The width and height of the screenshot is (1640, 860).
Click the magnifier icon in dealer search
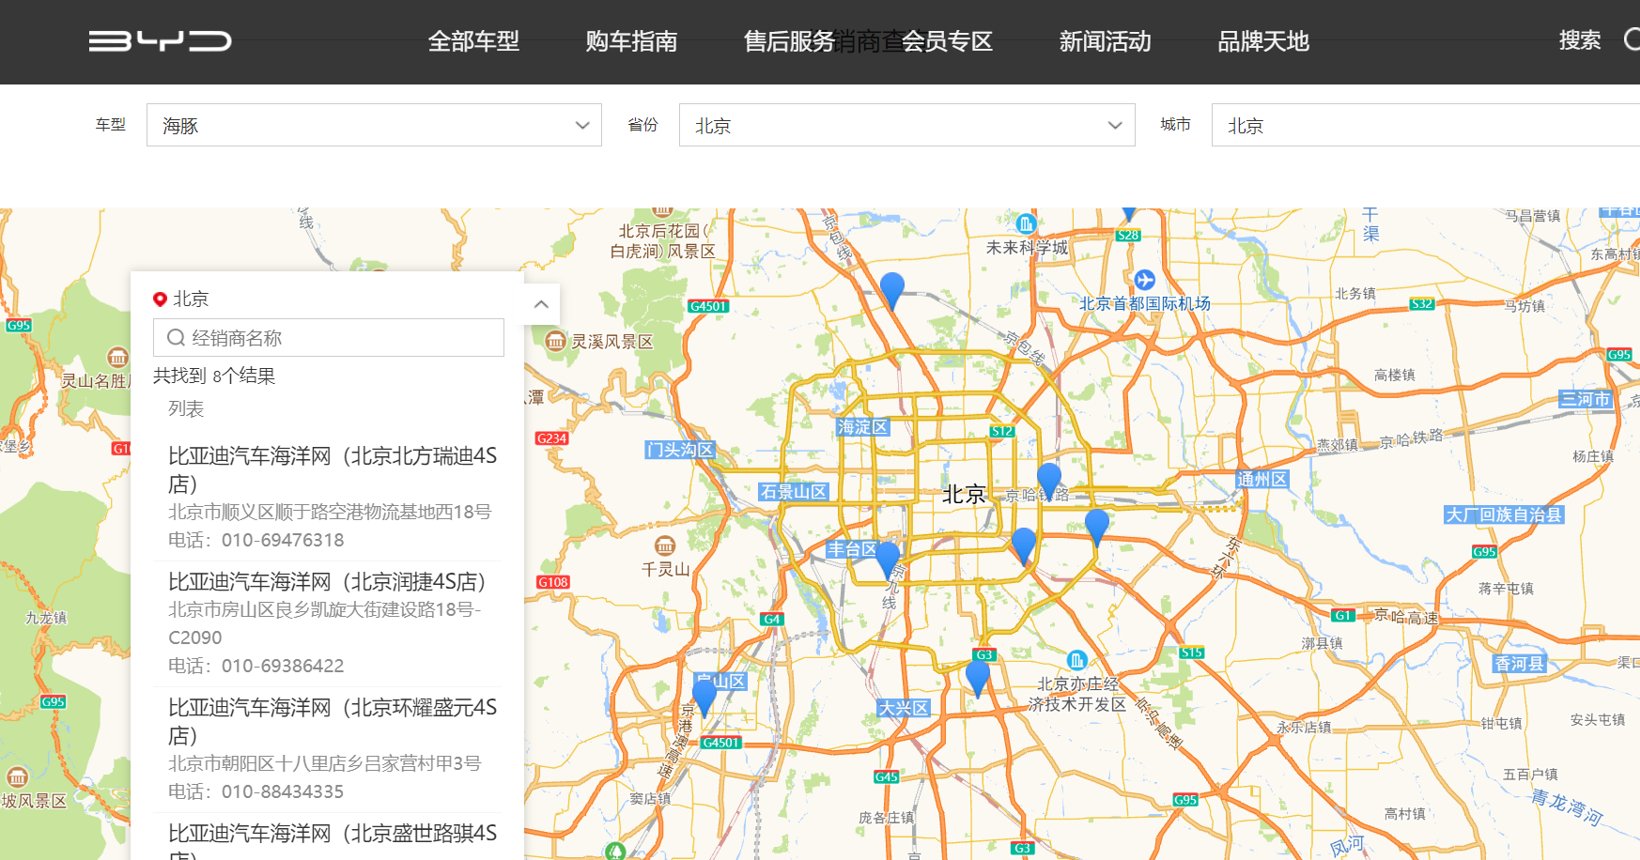point(176,338)
